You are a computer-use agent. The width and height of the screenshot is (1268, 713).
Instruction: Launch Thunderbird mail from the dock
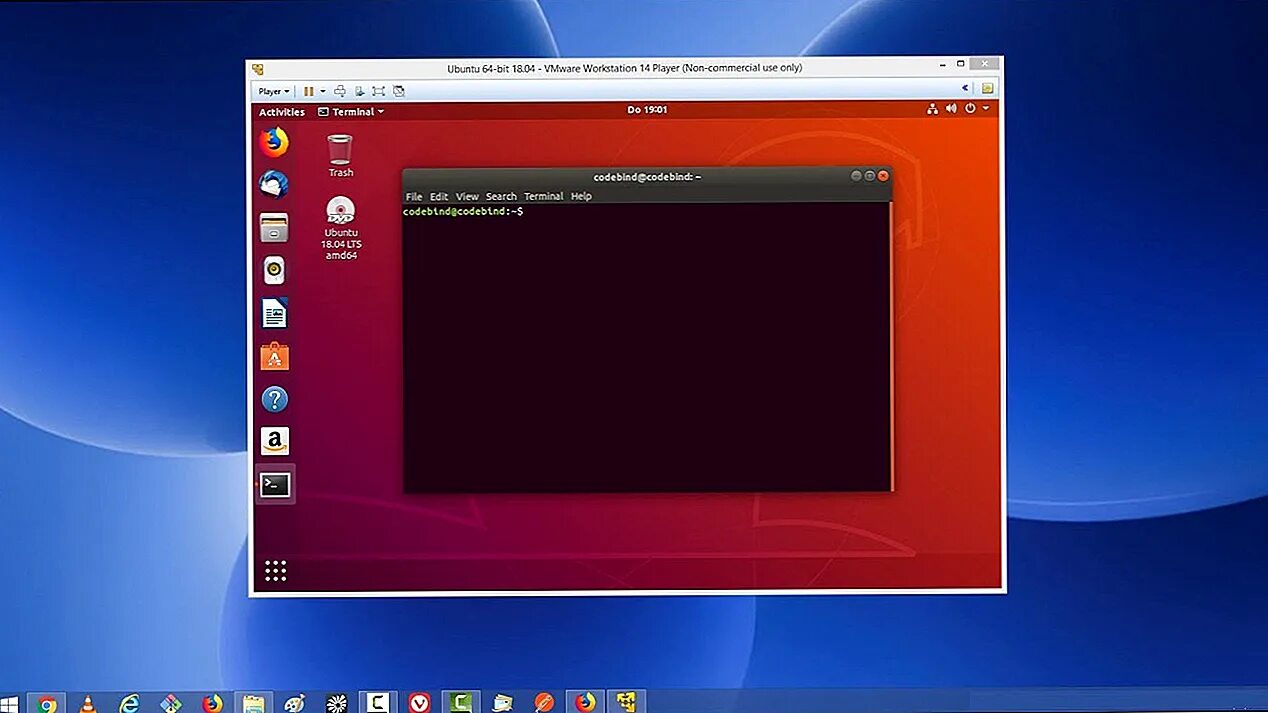273,185
